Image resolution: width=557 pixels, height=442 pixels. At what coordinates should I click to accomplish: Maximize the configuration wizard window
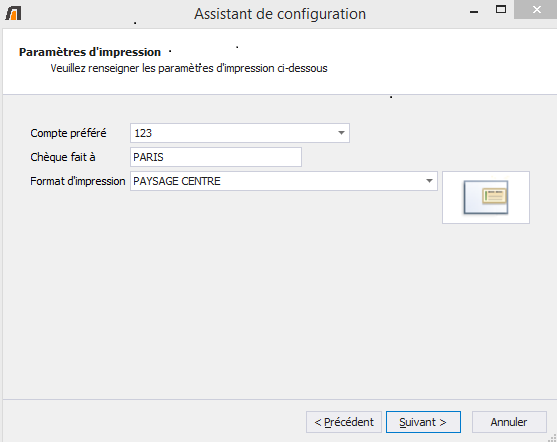[501, 10]
